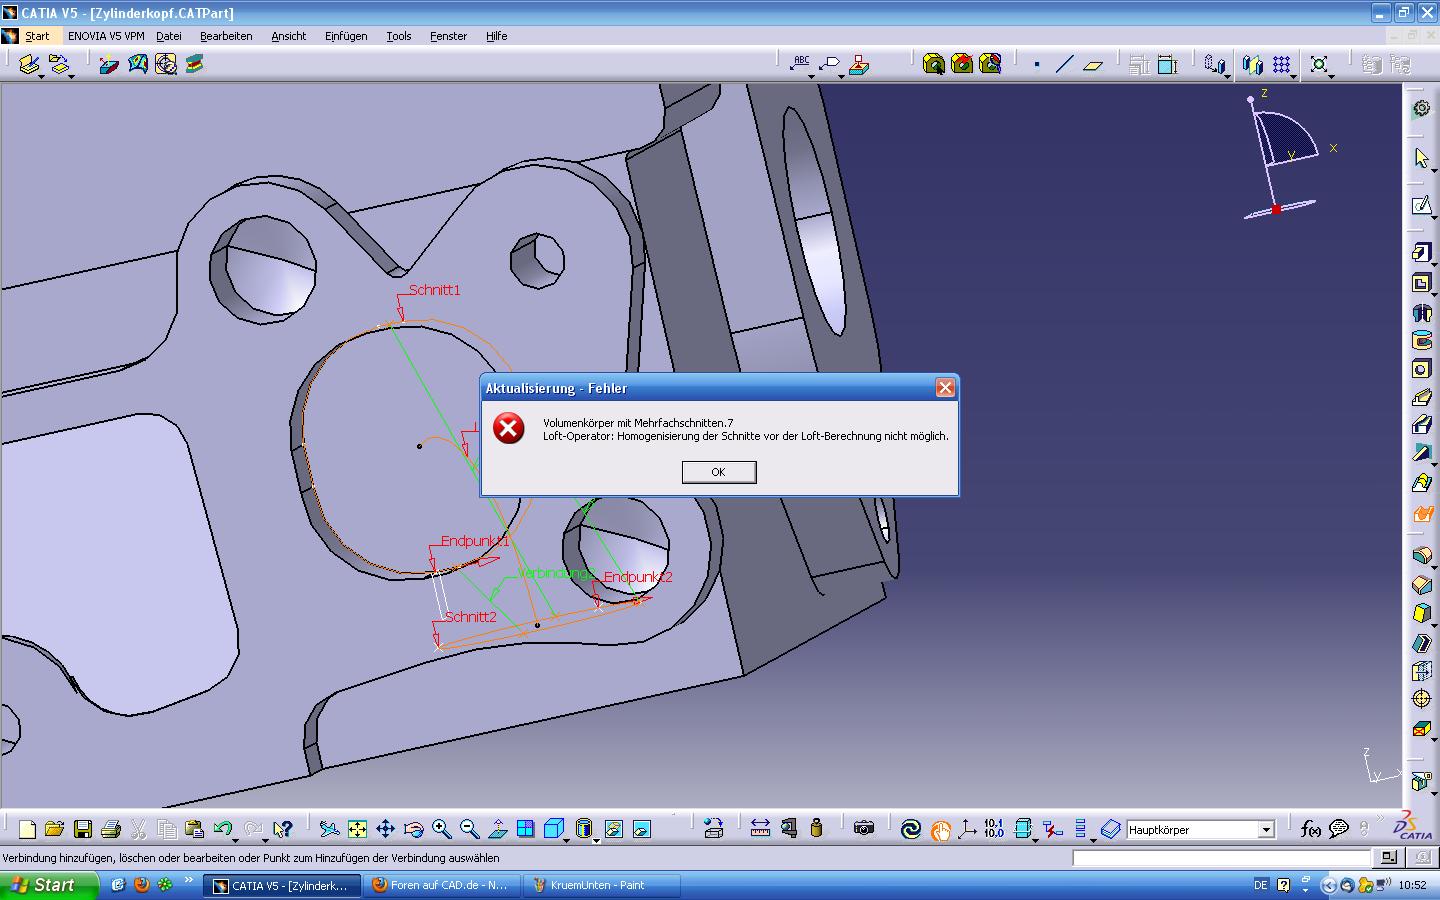Click the Zoom In magnifier
The image size is (1440, 900).
[x=441, y=829]
